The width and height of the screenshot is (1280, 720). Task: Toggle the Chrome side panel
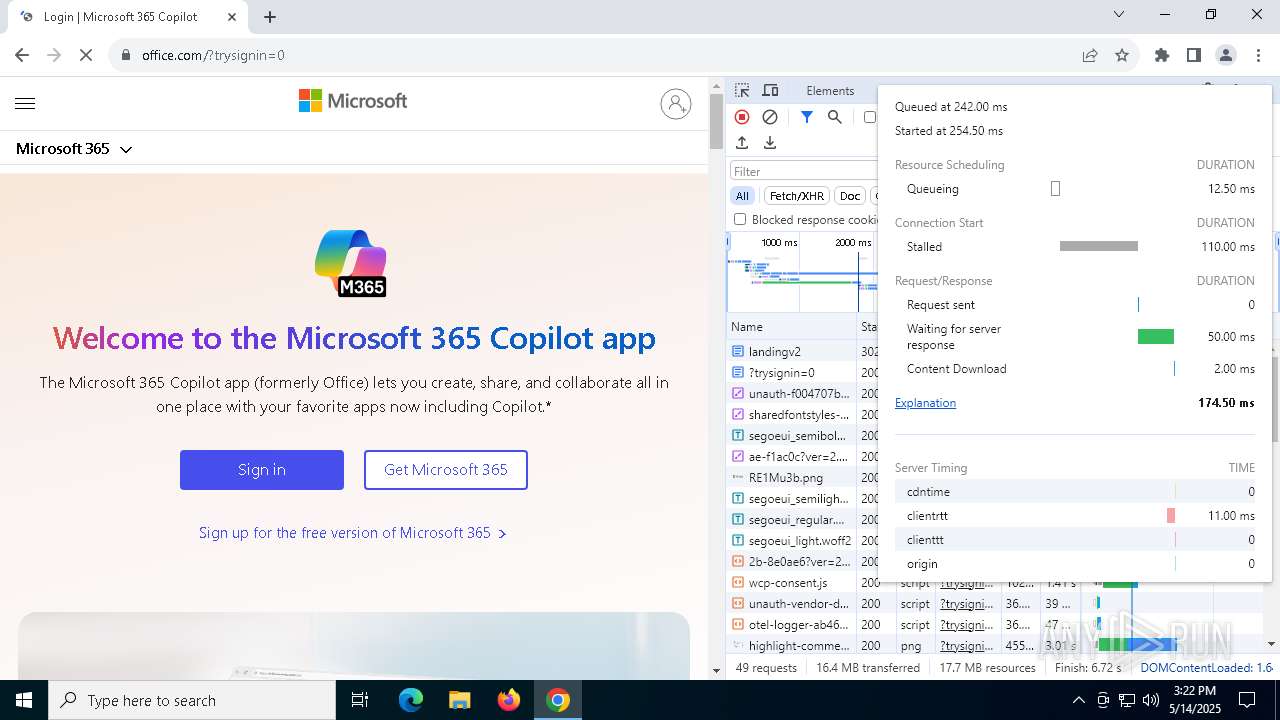[x=1194, y=55]
